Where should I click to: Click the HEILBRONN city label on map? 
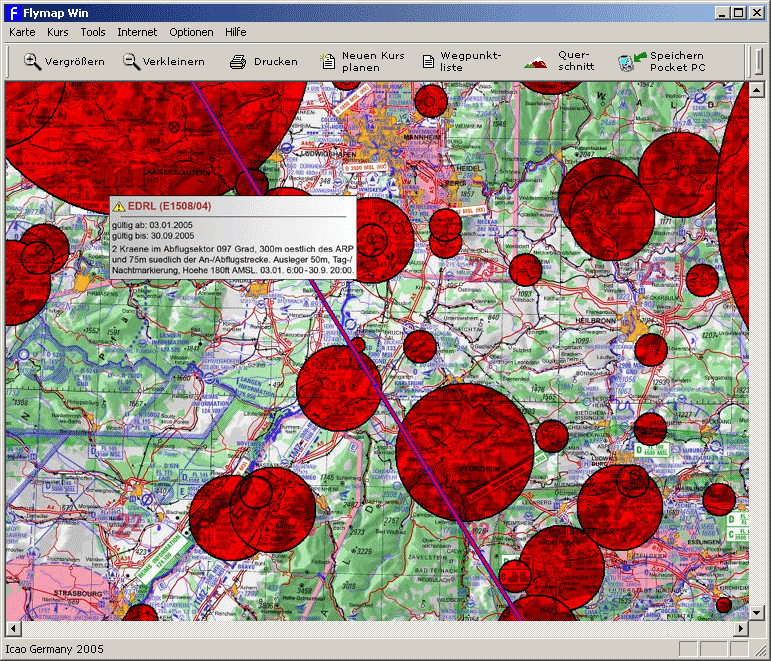click(595, 320)
